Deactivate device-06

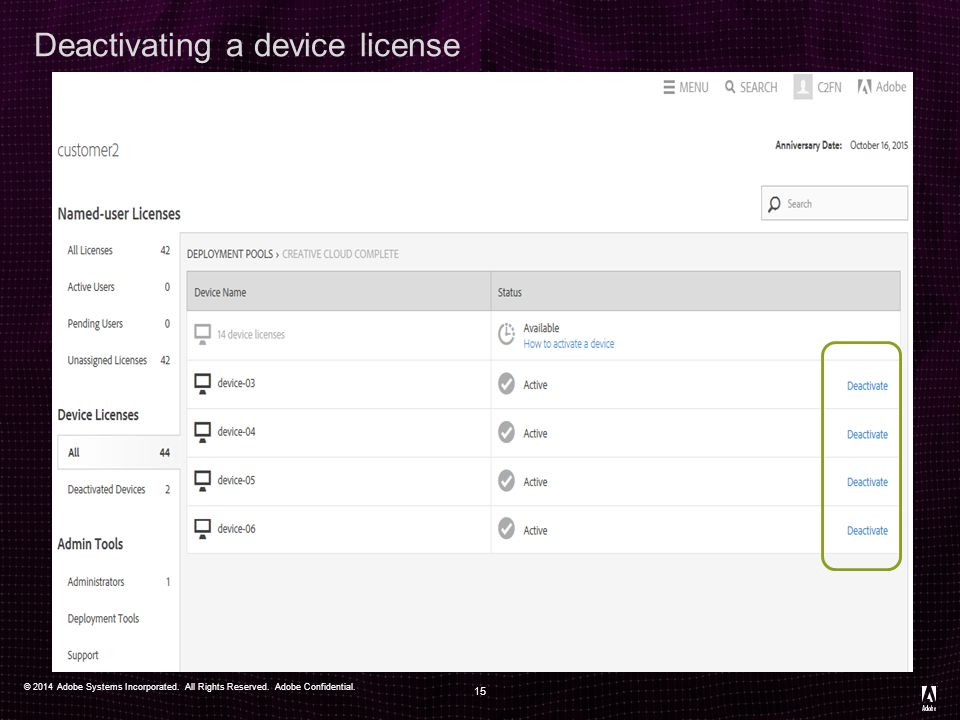867,530
